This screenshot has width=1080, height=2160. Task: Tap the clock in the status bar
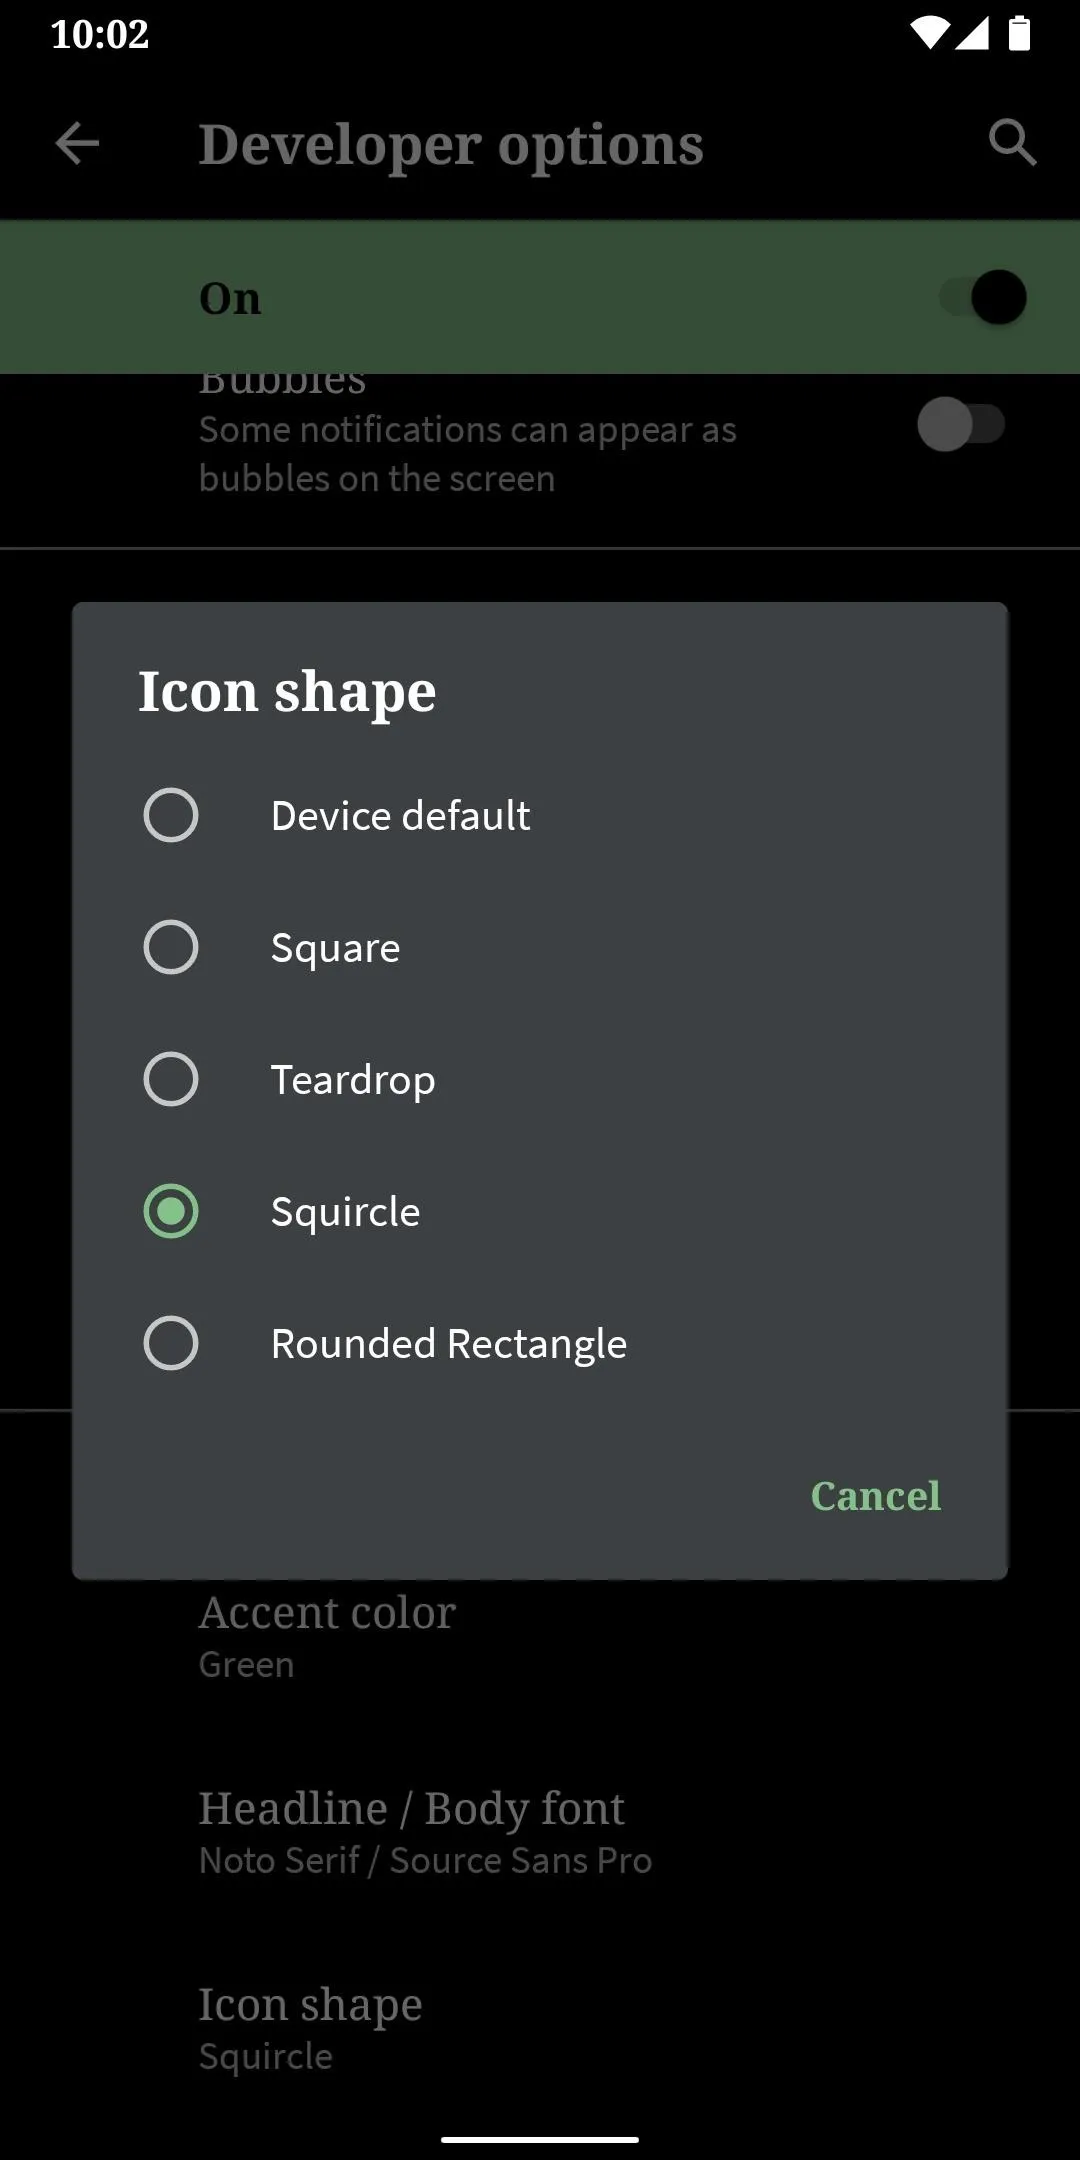(100, 35)
